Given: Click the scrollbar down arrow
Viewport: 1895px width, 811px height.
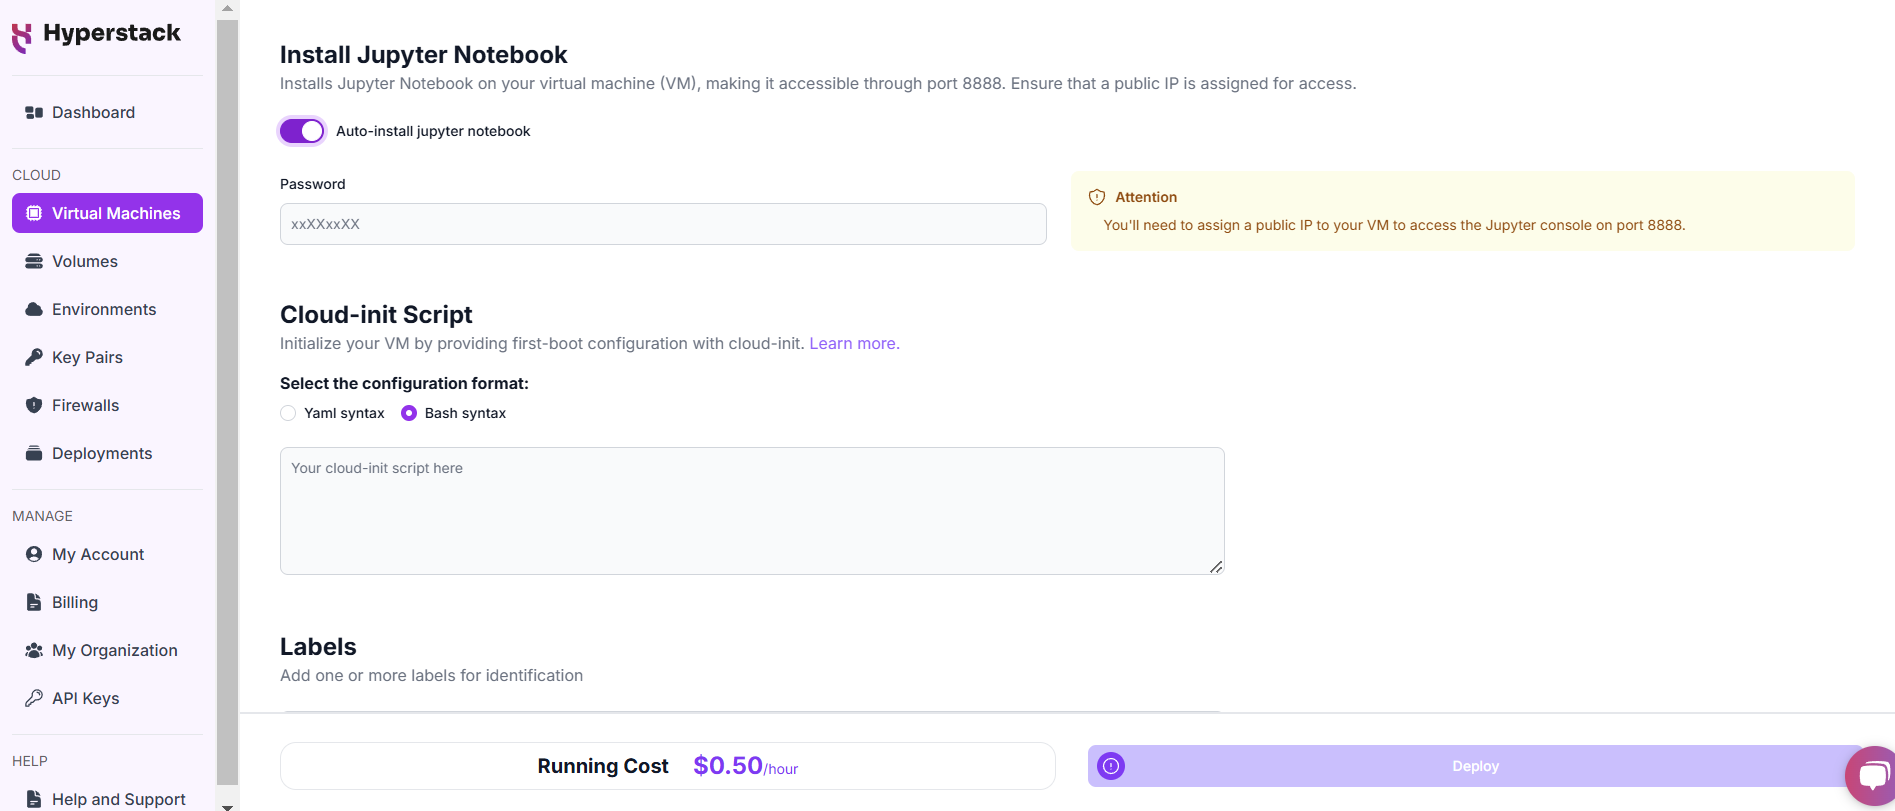Looking at the screenshot, I should click(227, 805).
